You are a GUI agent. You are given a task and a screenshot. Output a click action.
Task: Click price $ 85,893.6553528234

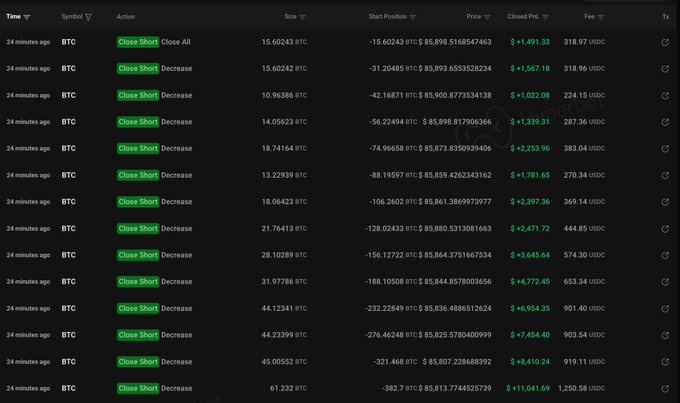pyautogui.click(x=455, y=69)
